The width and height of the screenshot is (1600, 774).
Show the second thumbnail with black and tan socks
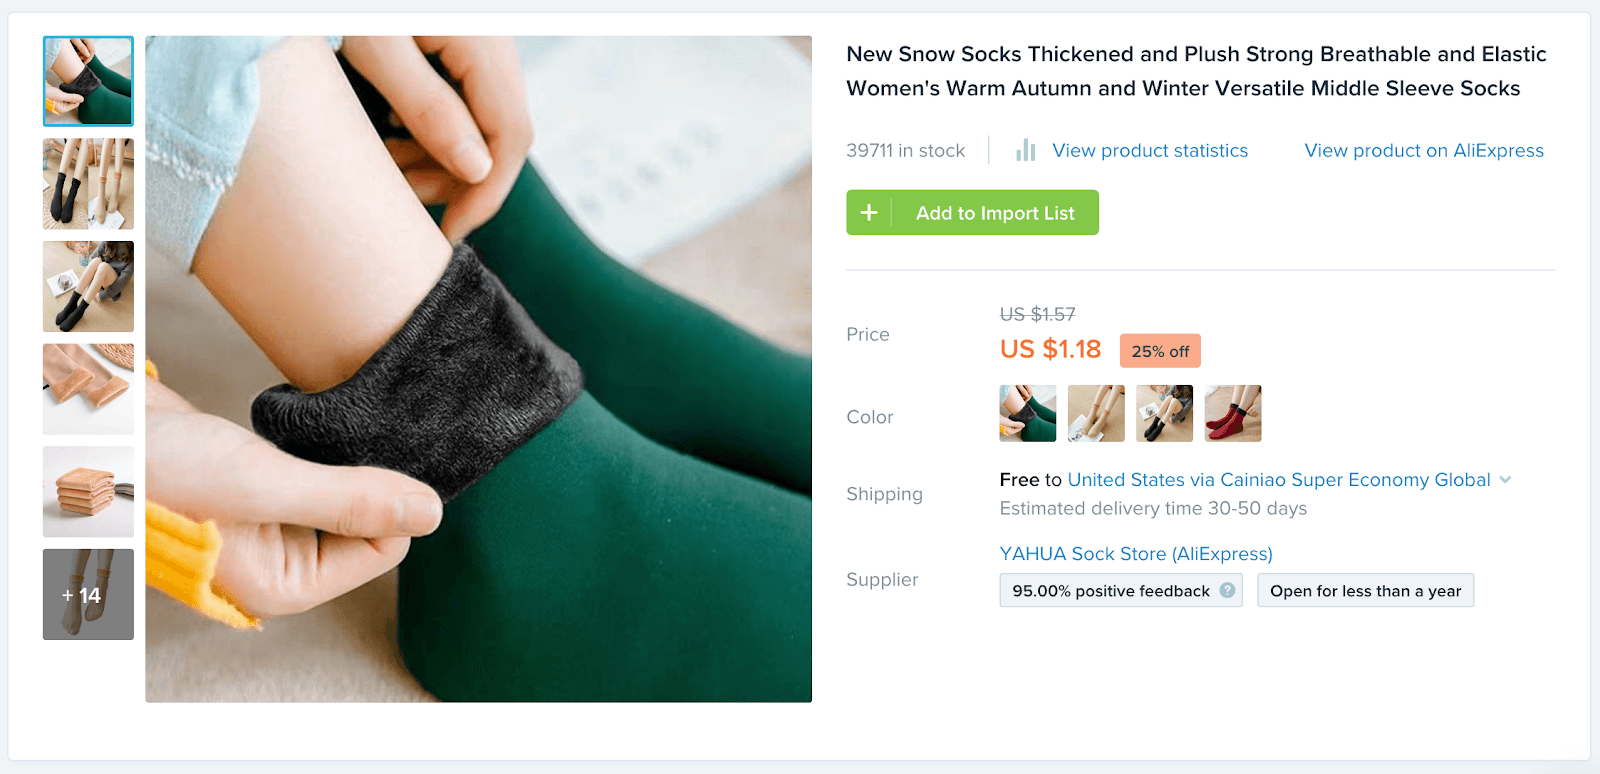tap(88, 184)
